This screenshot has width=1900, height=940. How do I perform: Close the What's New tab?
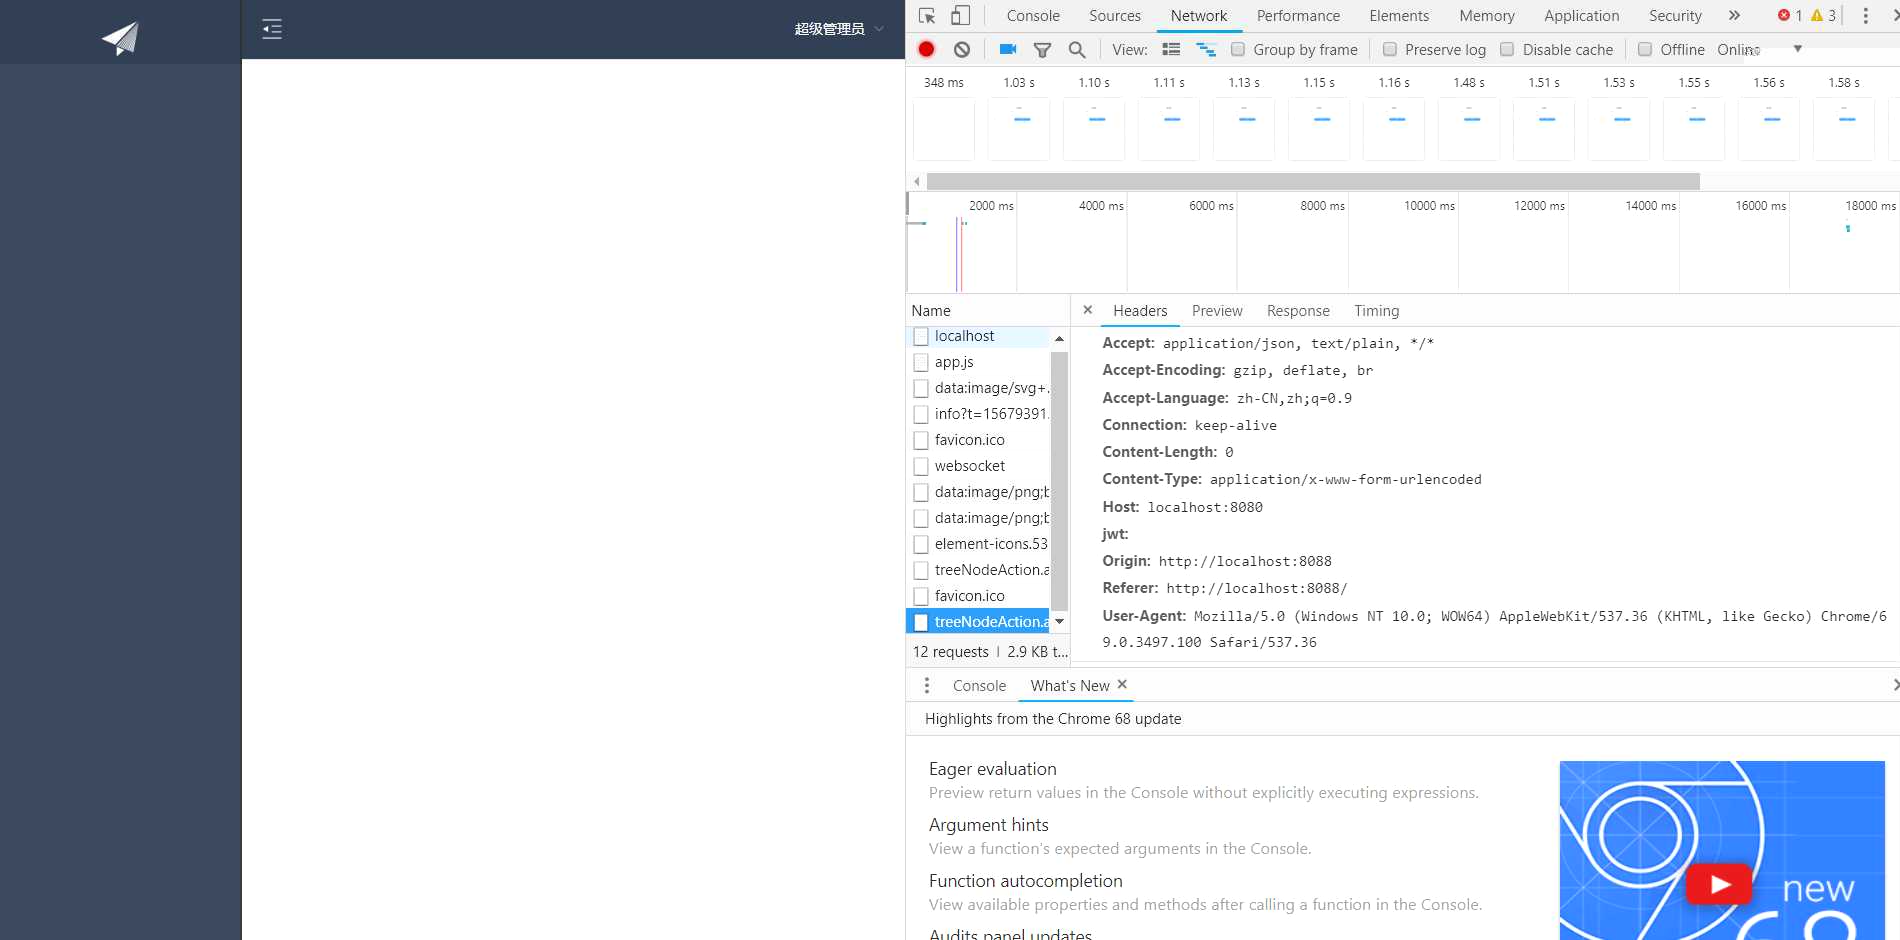tap(1122, 684)
